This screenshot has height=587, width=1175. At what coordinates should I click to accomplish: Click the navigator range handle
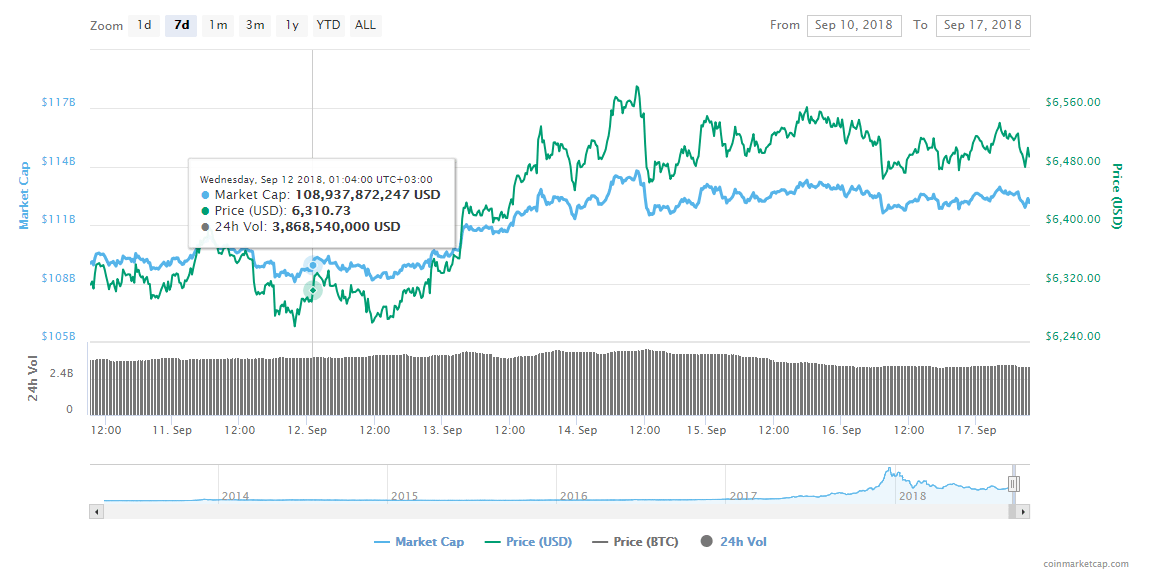point(1013,484)
